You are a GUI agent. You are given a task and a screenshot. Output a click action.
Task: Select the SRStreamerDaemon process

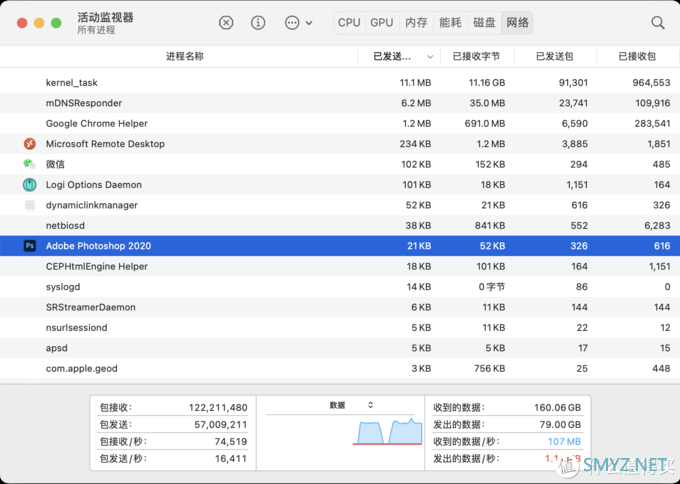[x=91, y=307]
